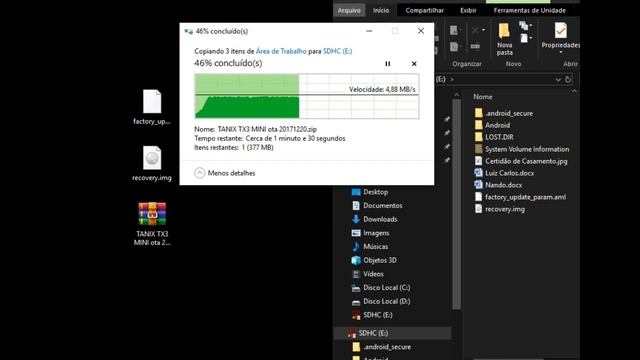This screenshot has width=640, height=360.
Task: Open SDHC (E:) listed below Disco Local (D:)
Action: coord(372,315)
